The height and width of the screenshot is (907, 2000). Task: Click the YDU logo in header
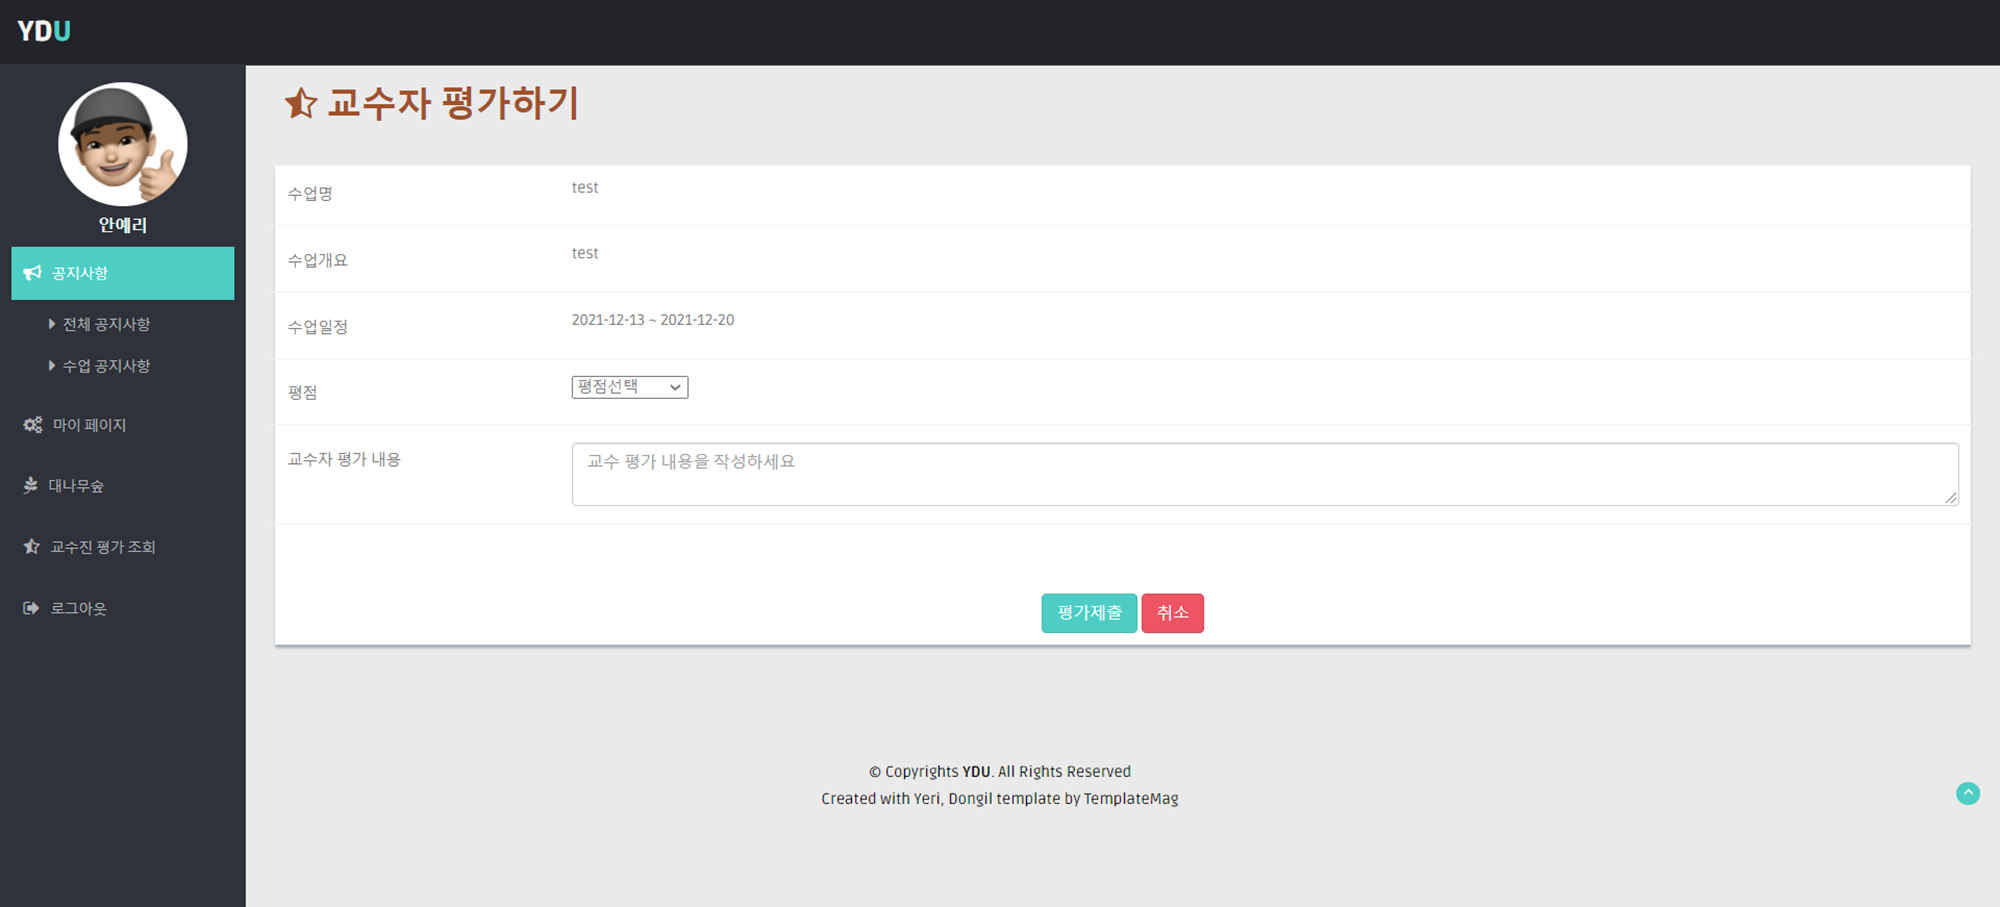44,31
